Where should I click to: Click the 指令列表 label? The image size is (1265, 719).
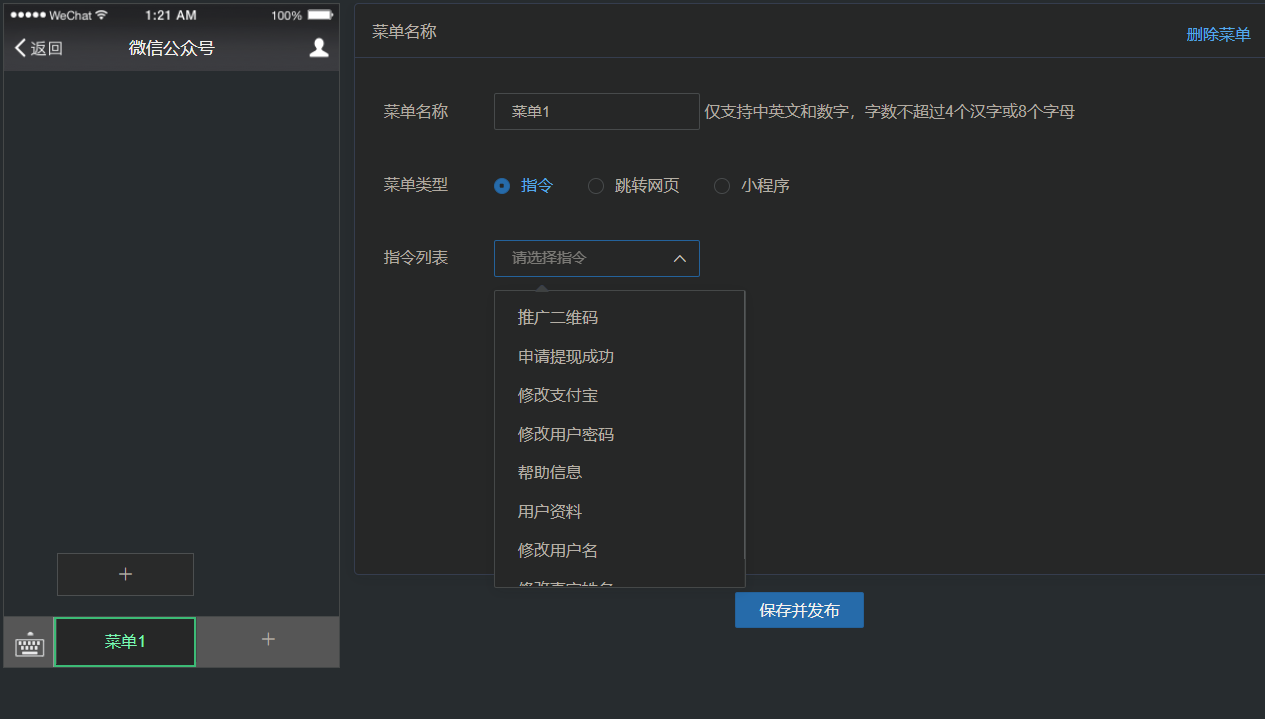tap(416, 258)
